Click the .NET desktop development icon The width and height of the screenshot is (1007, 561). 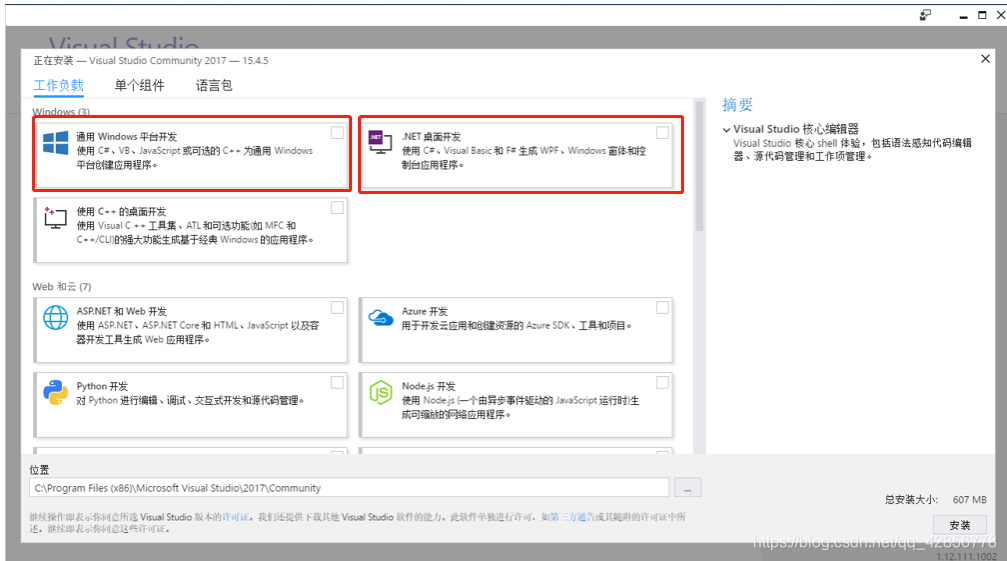(380, 142)
